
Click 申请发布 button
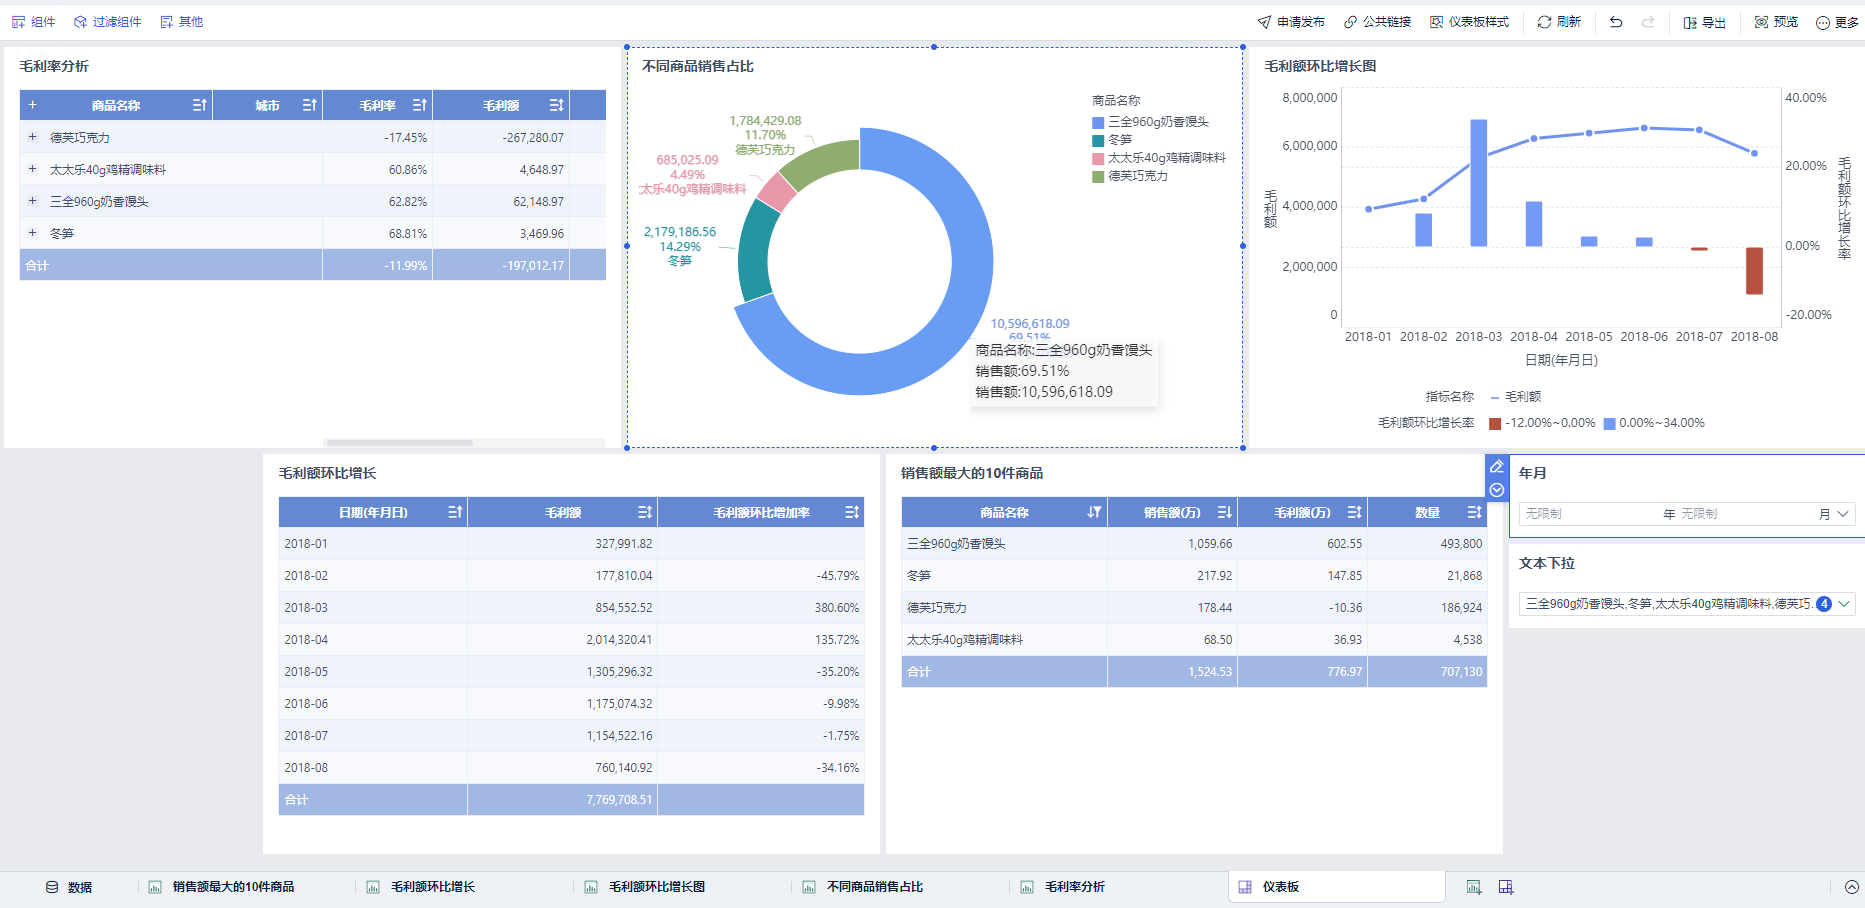[1291, 22]
